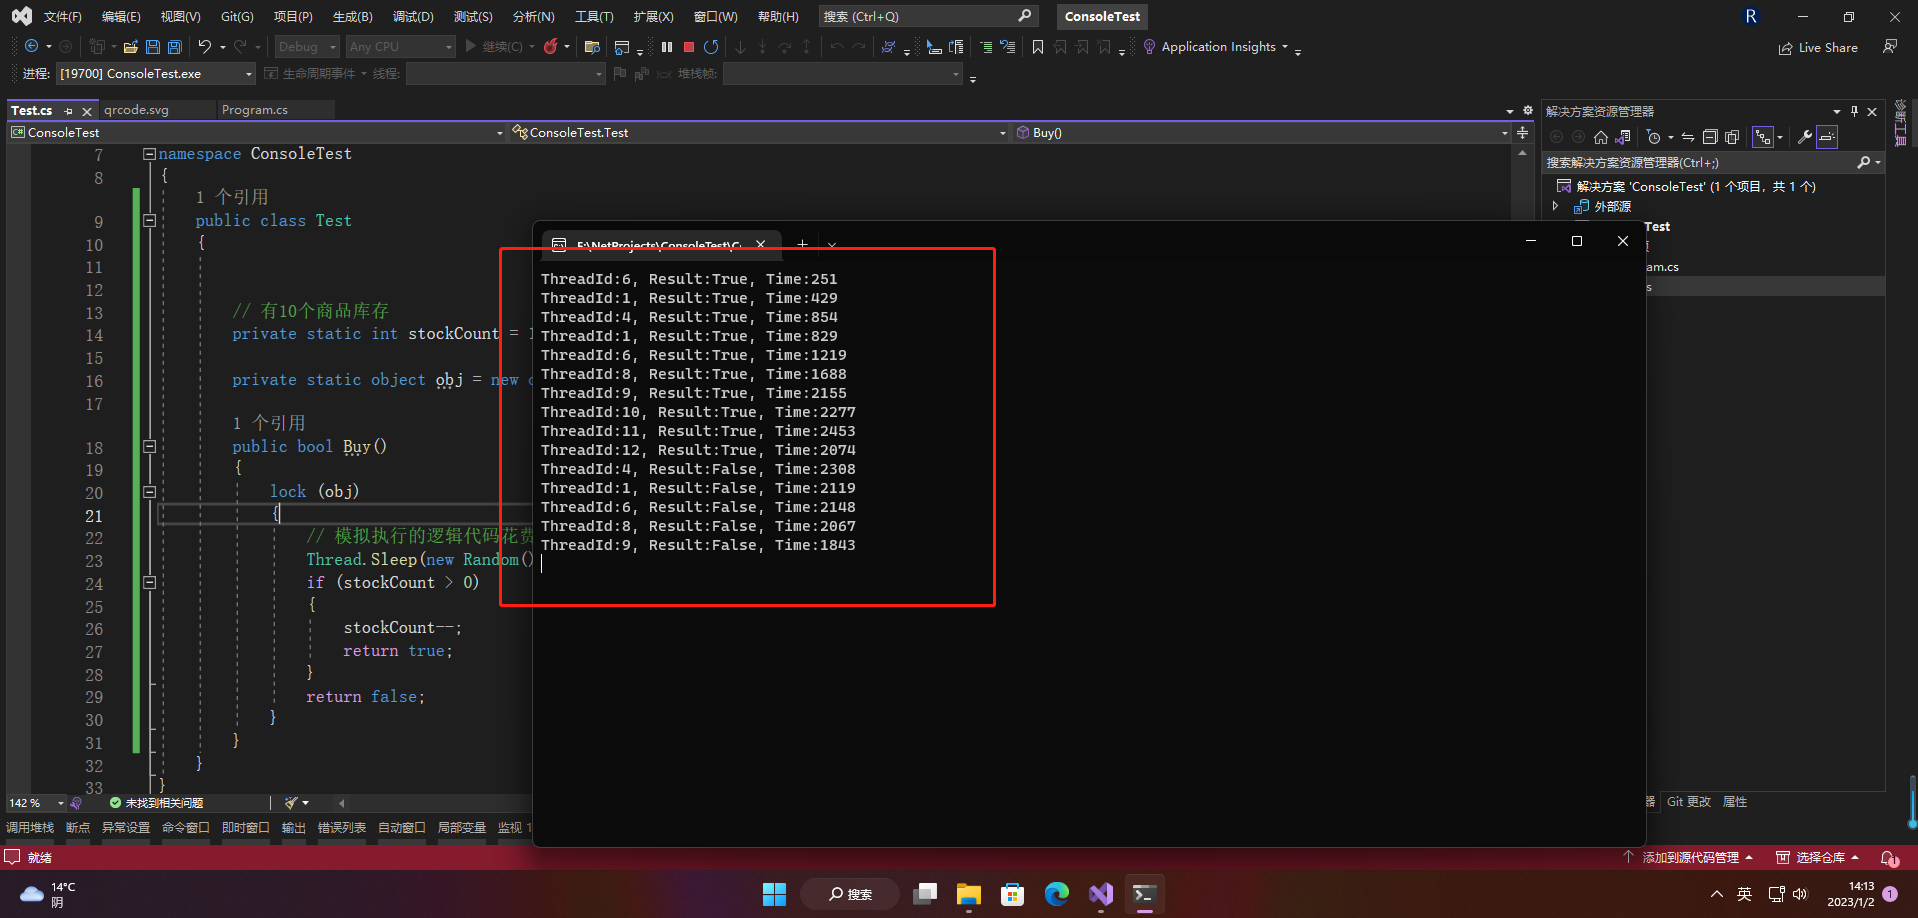Click the Restart debugging icon

click(x=711, y=46)
